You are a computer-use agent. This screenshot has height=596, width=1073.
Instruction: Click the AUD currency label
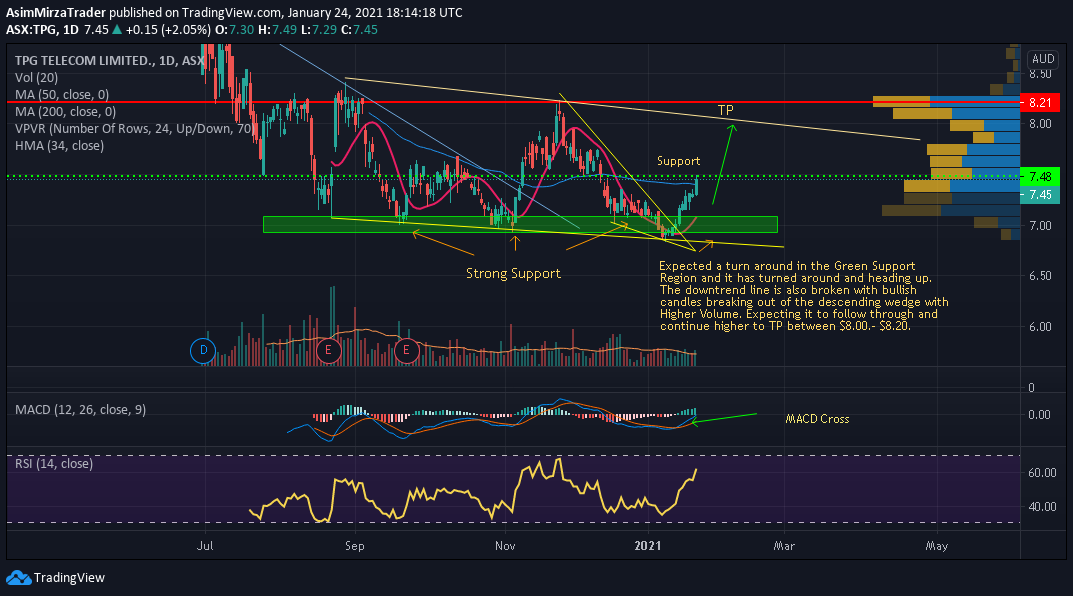tap(1043, 59)
